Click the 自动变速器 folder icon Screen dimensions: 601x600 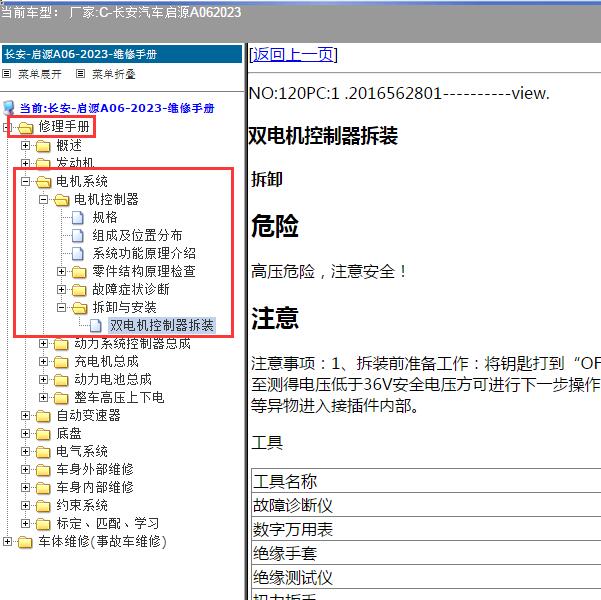[x=43, y=416]
